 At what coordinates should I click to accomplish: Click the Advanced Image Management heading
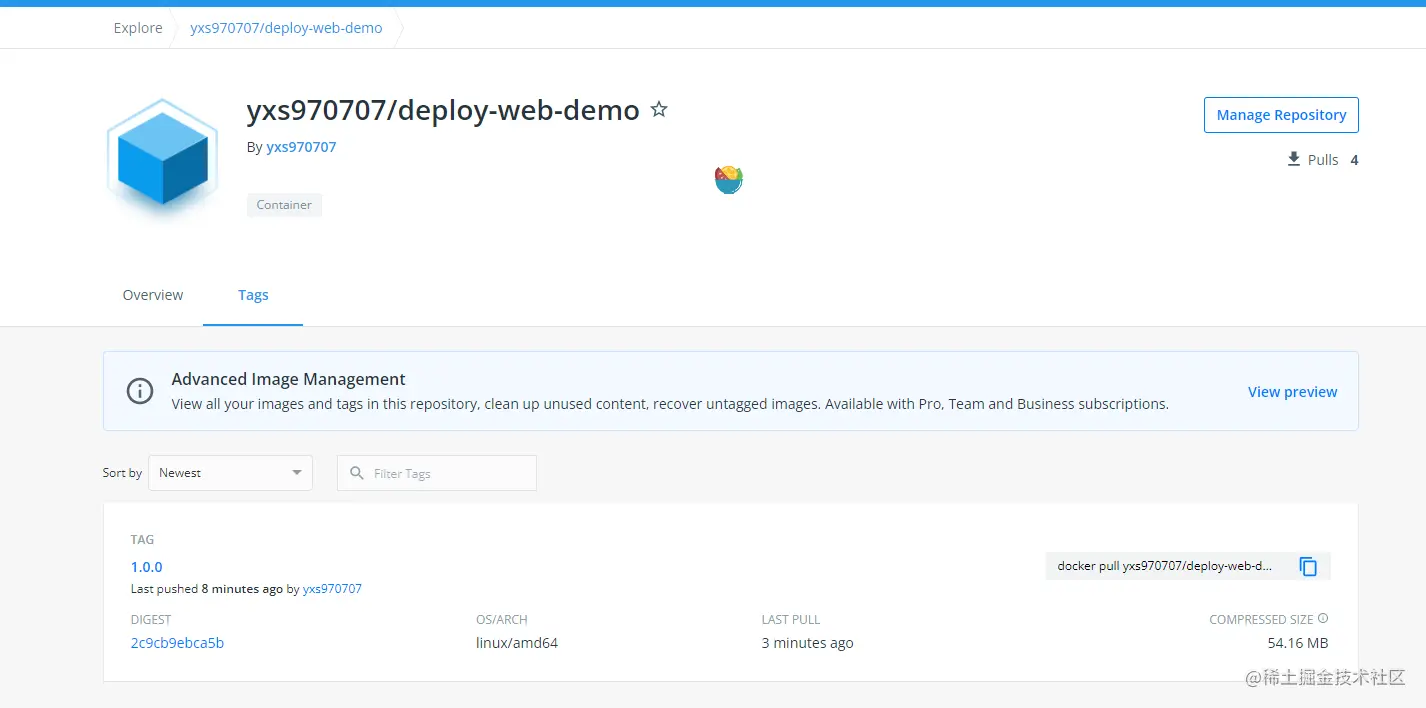[x=288, y=379]
